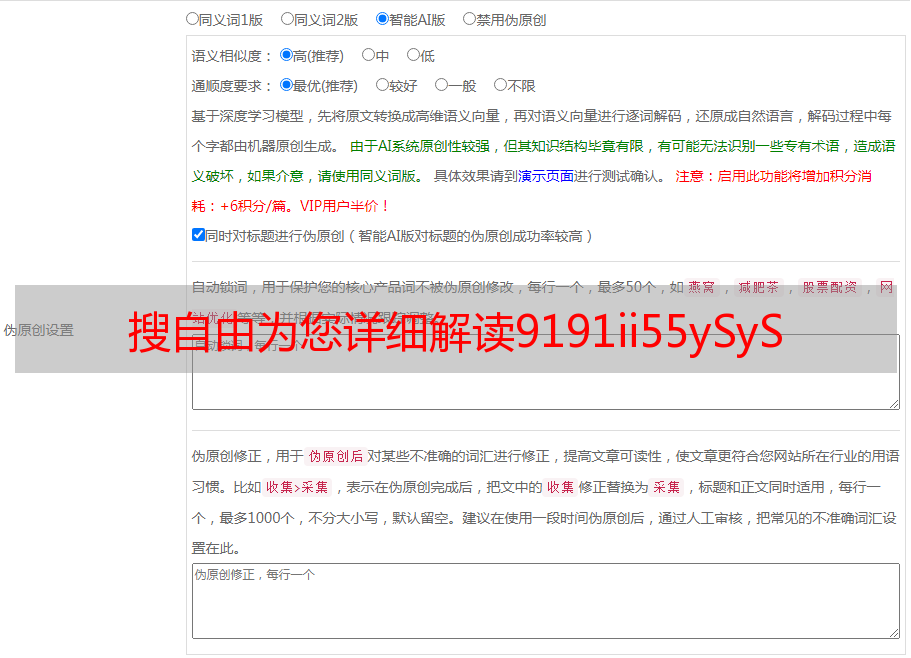Toggle 同时对标题进行伪原创 checkbox
The width and height of the screenshot is (911, 658).
click(198, 235)
